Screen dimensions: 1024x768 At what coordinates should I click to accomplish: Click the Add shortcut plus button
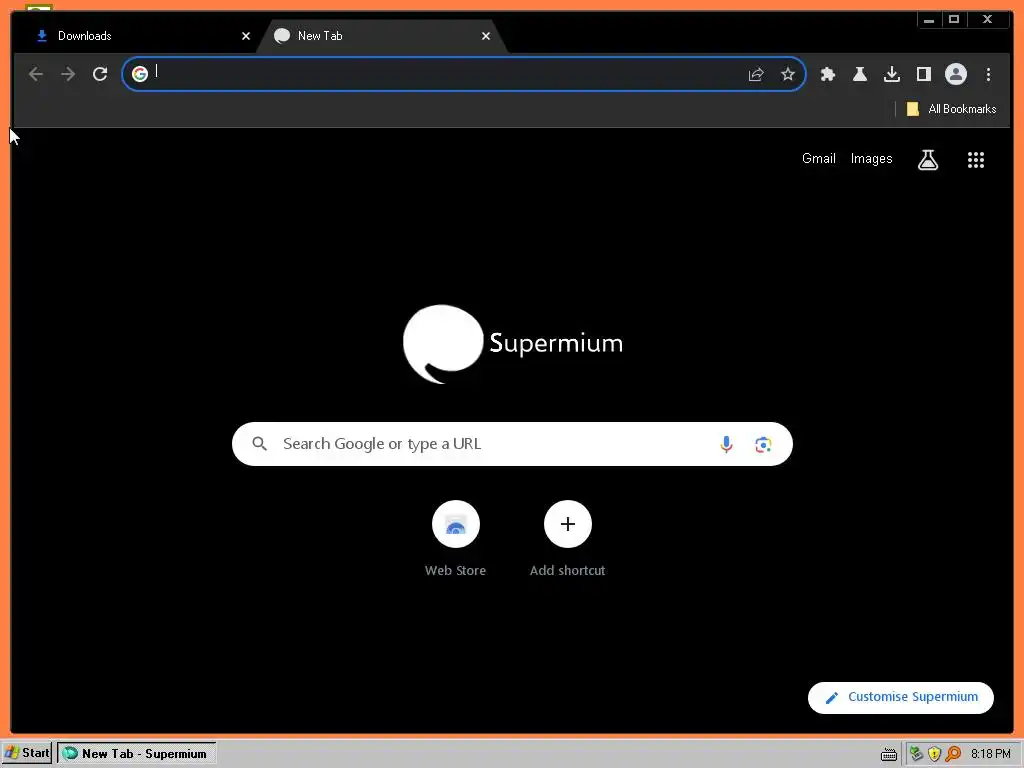pos(568,524)
